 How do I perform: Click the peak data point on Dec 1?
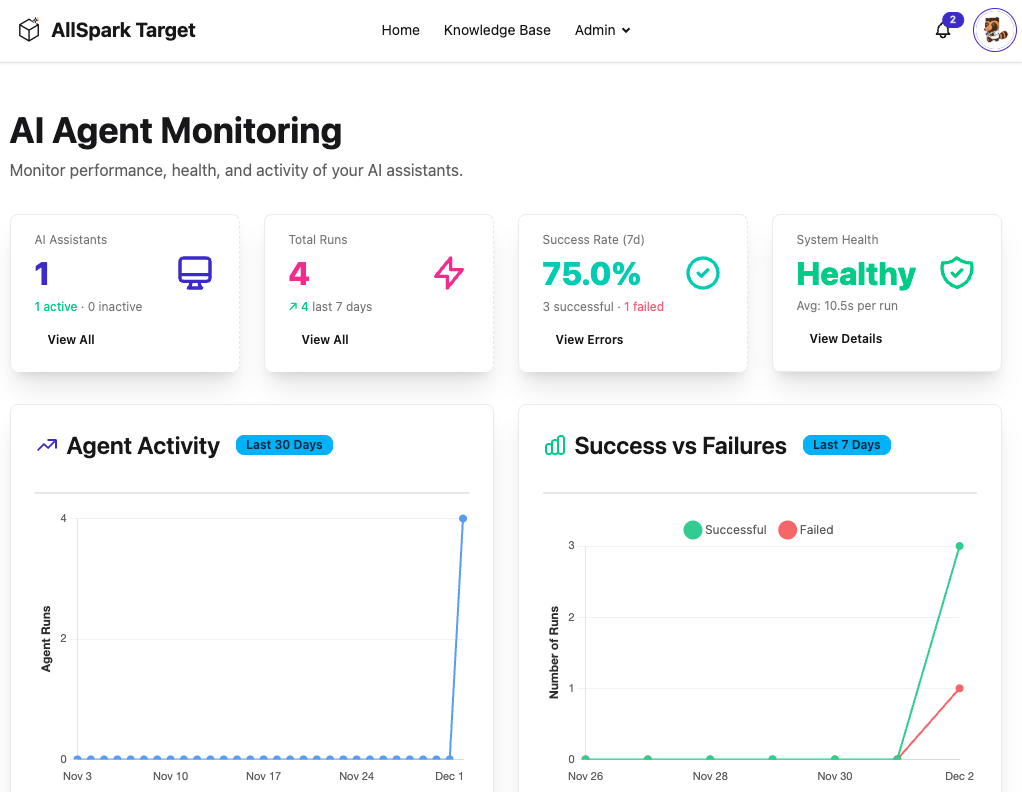point(462,518)
